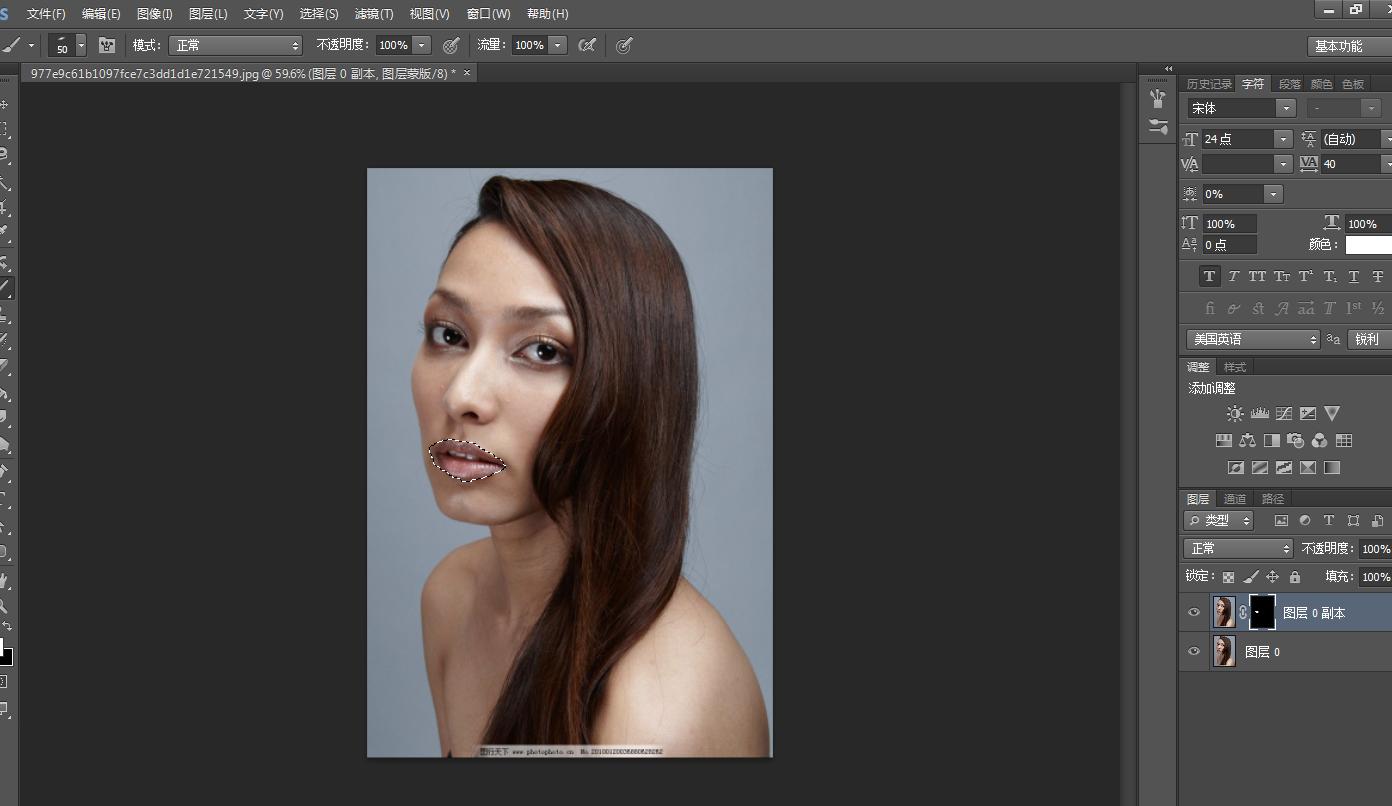Click the lock all padlock icon
1392x806 pixels.
click(x=1295, y=577)
